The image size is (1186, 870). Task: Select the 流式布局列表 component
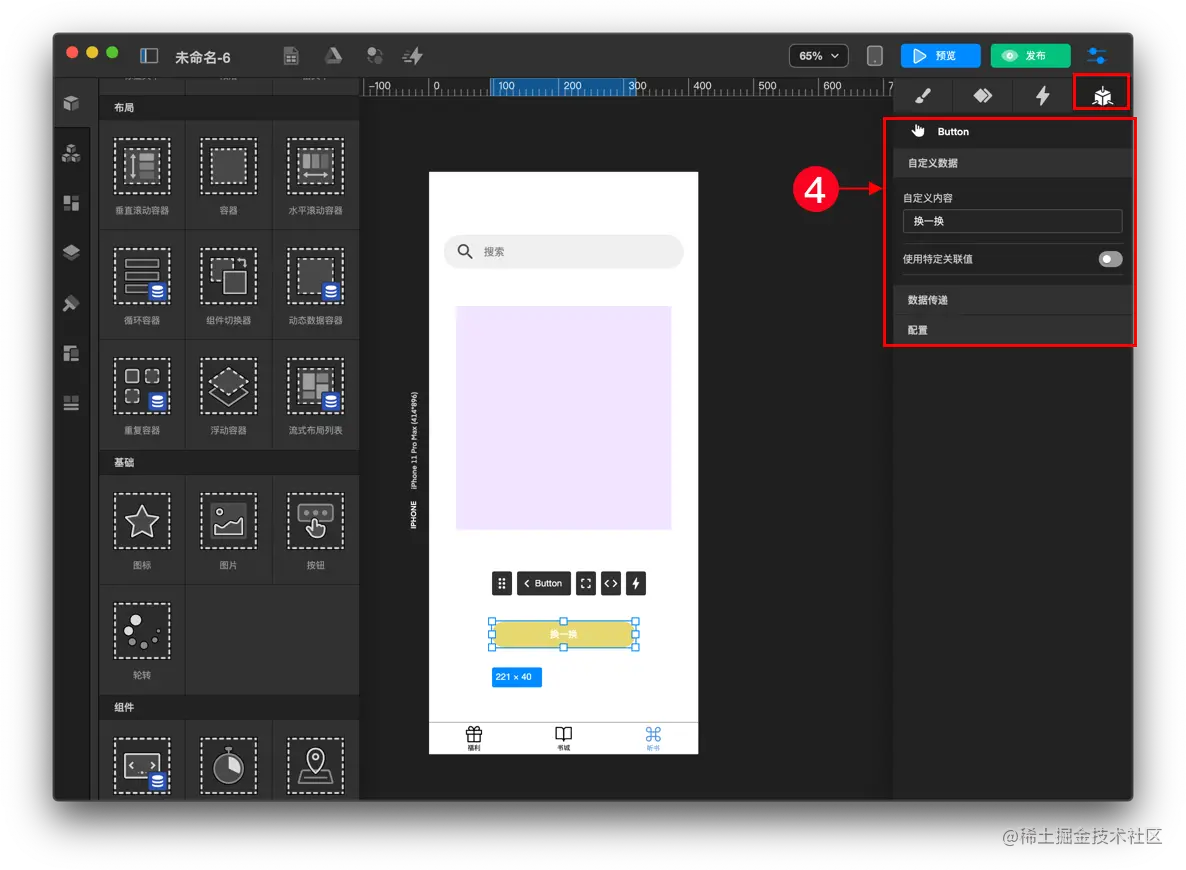pos(315,394)
